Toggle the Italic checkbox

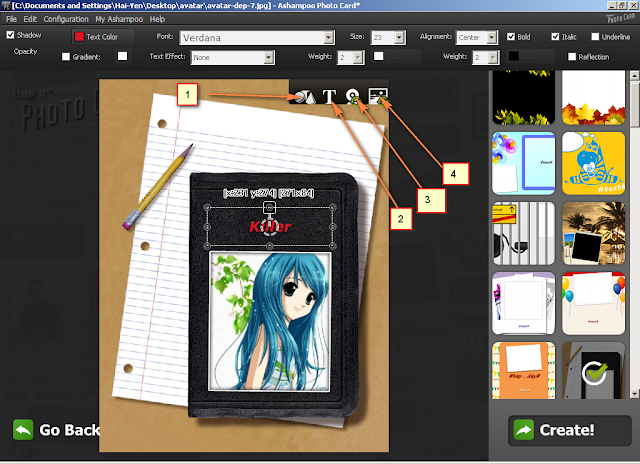click(x=555, y=37)
